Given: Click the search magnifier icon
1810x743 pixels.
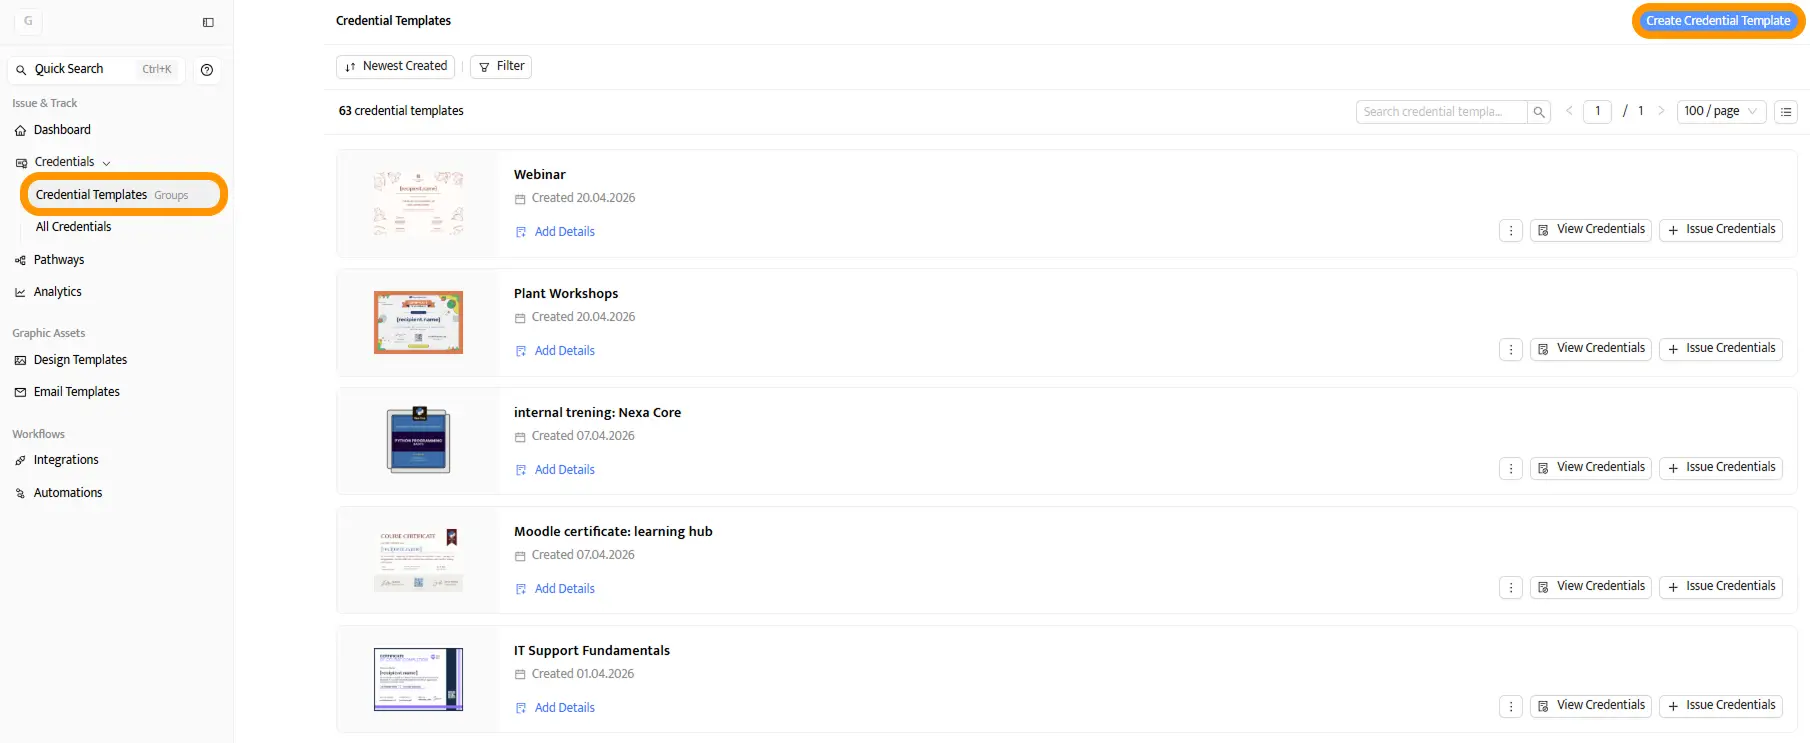Looking at the screenshot, I should click(x=1539, y=112).
